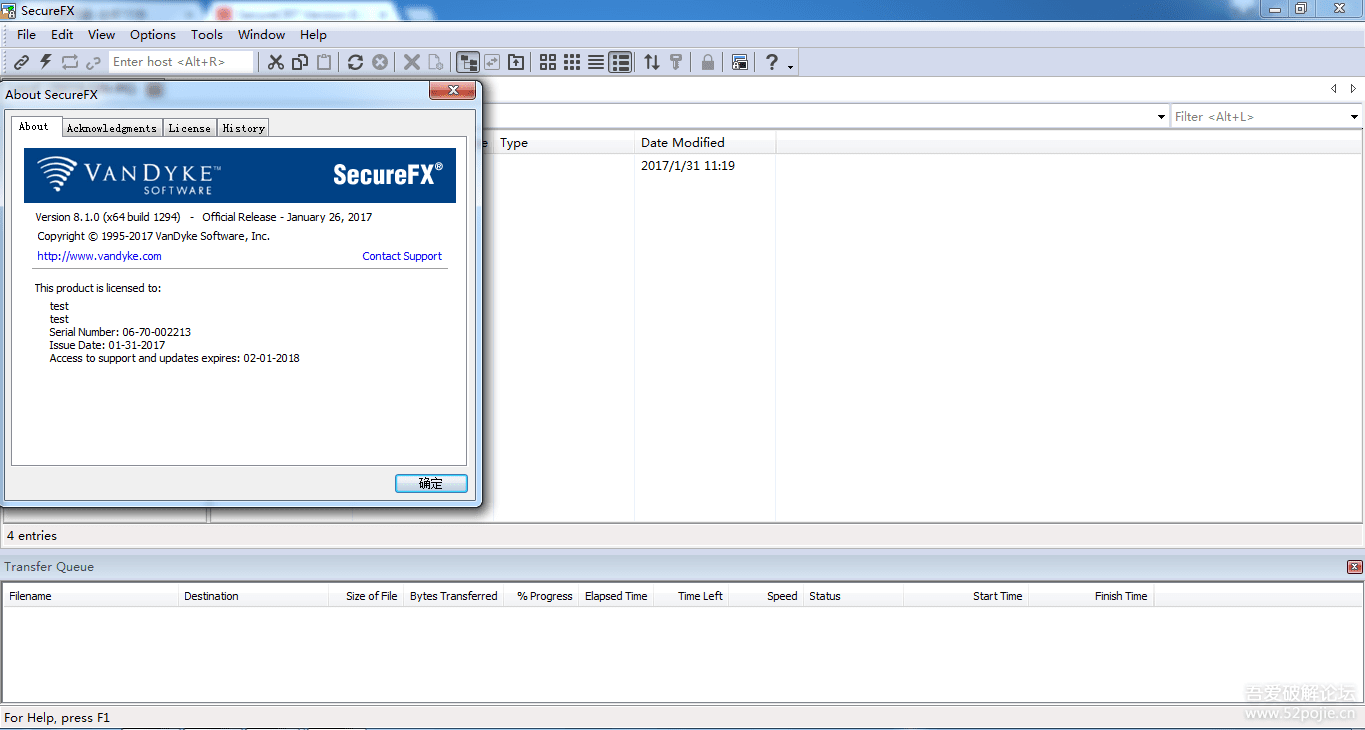Click the Filter input field
The height and width of the screenshot is (730, 1365).
click(1259, 117)
